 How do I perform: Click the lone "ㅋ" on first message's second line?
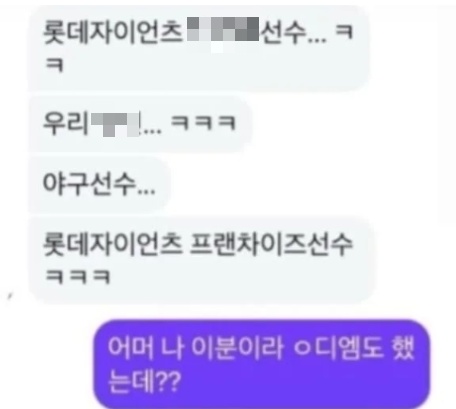coord(54,64)
